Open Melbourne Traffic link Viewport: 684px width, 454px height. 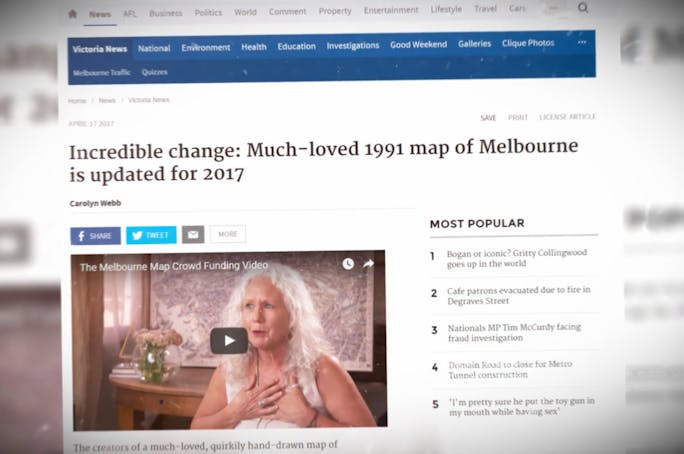(x=102, y=72)
